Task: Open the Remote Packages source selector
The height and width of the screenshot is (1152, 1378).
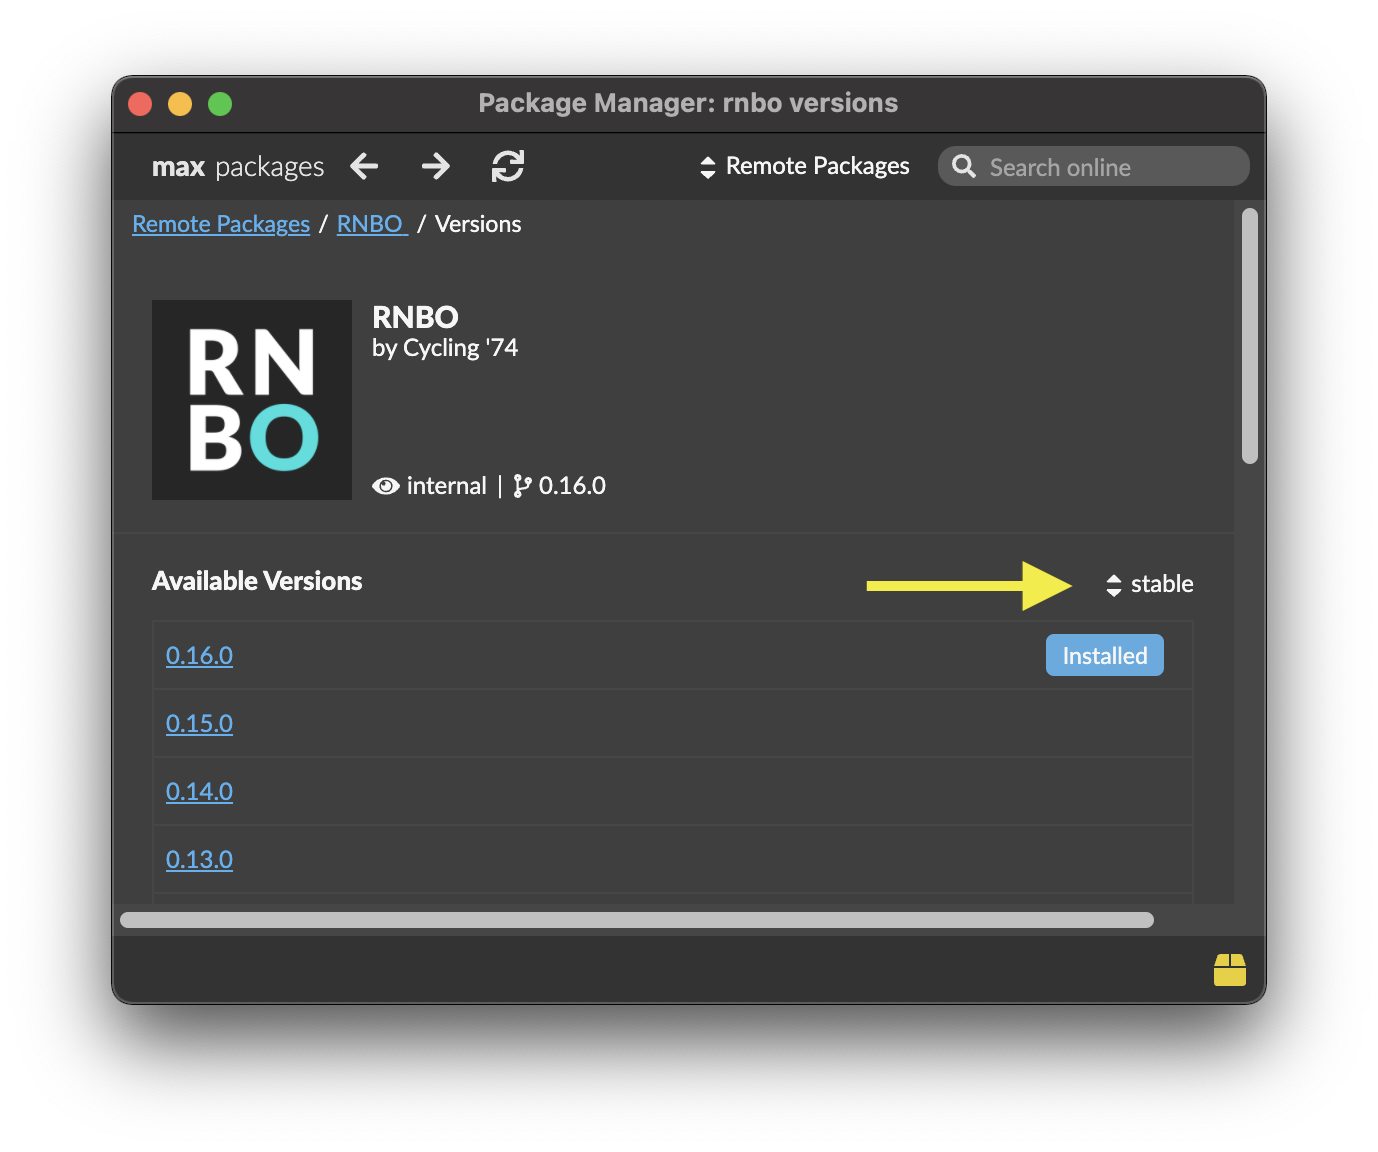Action: coord(803,166)
